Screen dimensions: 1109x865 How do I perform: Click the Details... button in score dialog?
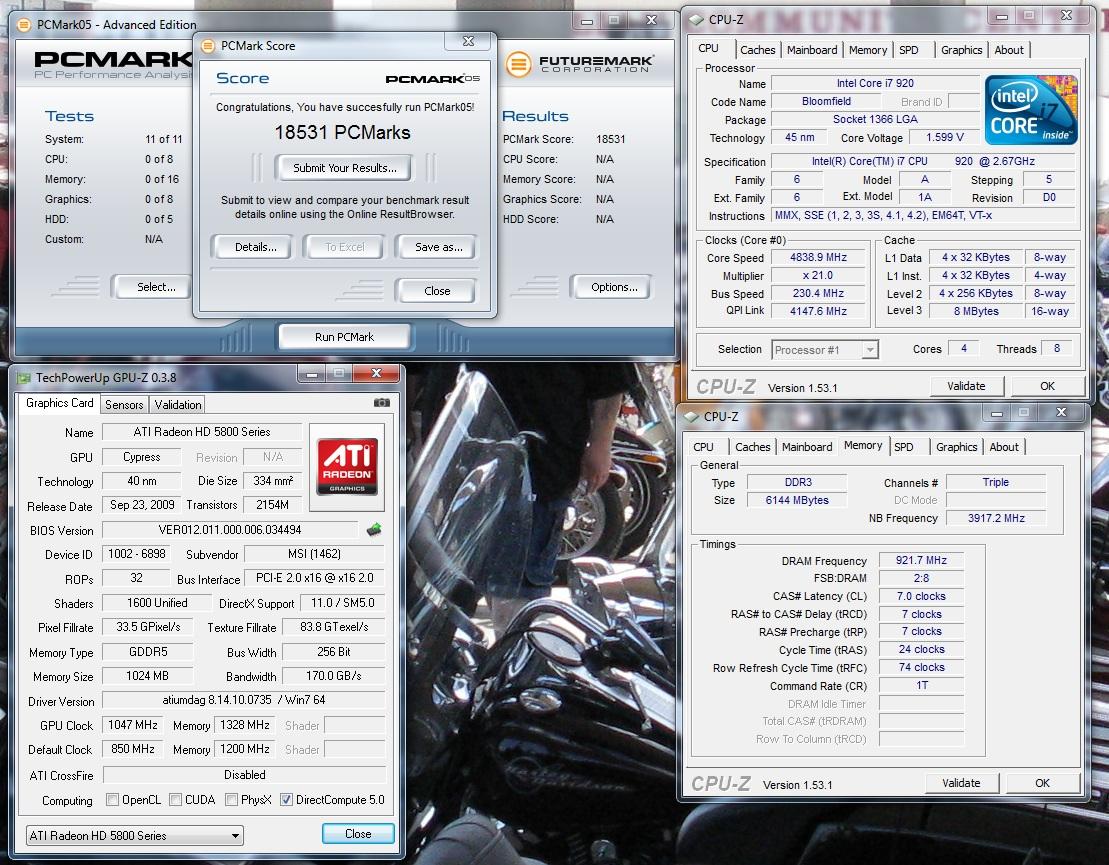click(255, 247)
